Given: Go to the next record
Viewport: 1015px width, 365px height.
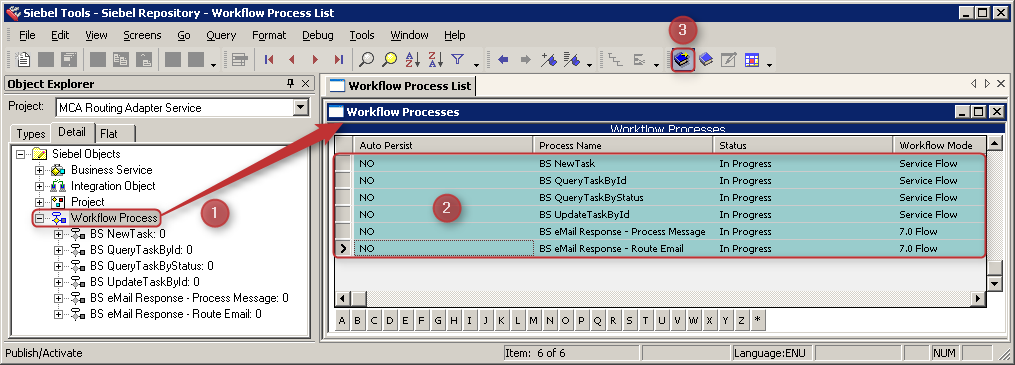Looking at the screenshot, I should click(315, 60).
